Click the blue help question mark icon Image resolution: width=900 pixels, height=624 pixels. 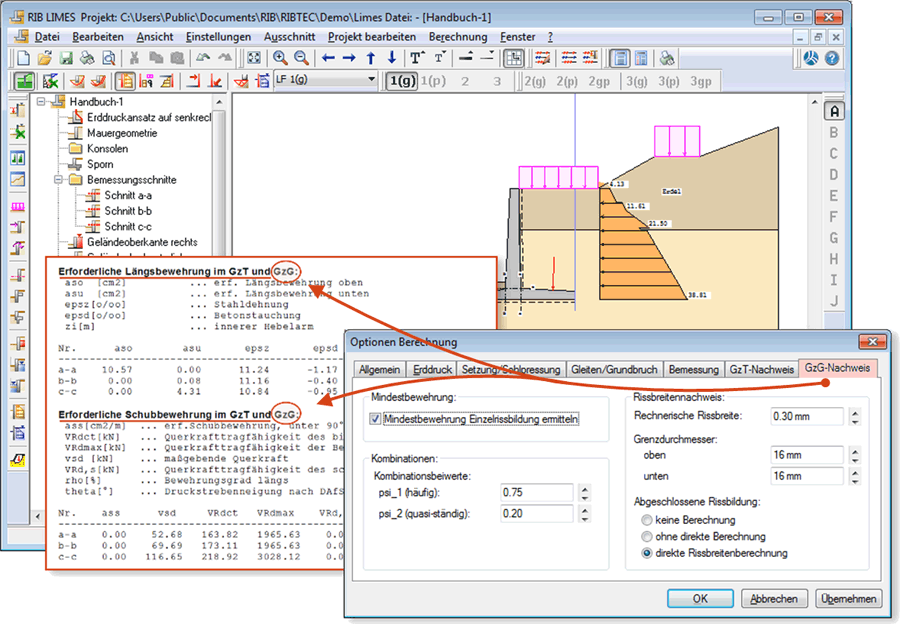[832, 58]
